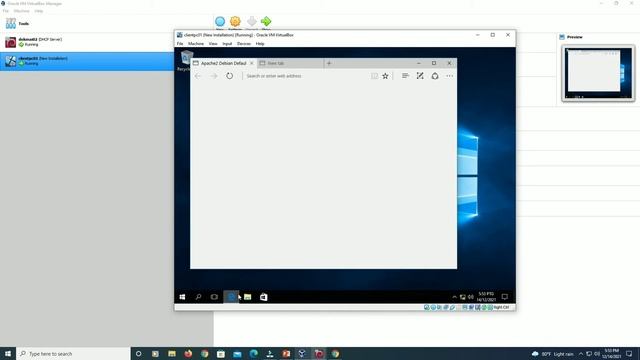Open host weather Light rain widget
The width and height of the screenshot is (640, 360).
pos(553,353)
